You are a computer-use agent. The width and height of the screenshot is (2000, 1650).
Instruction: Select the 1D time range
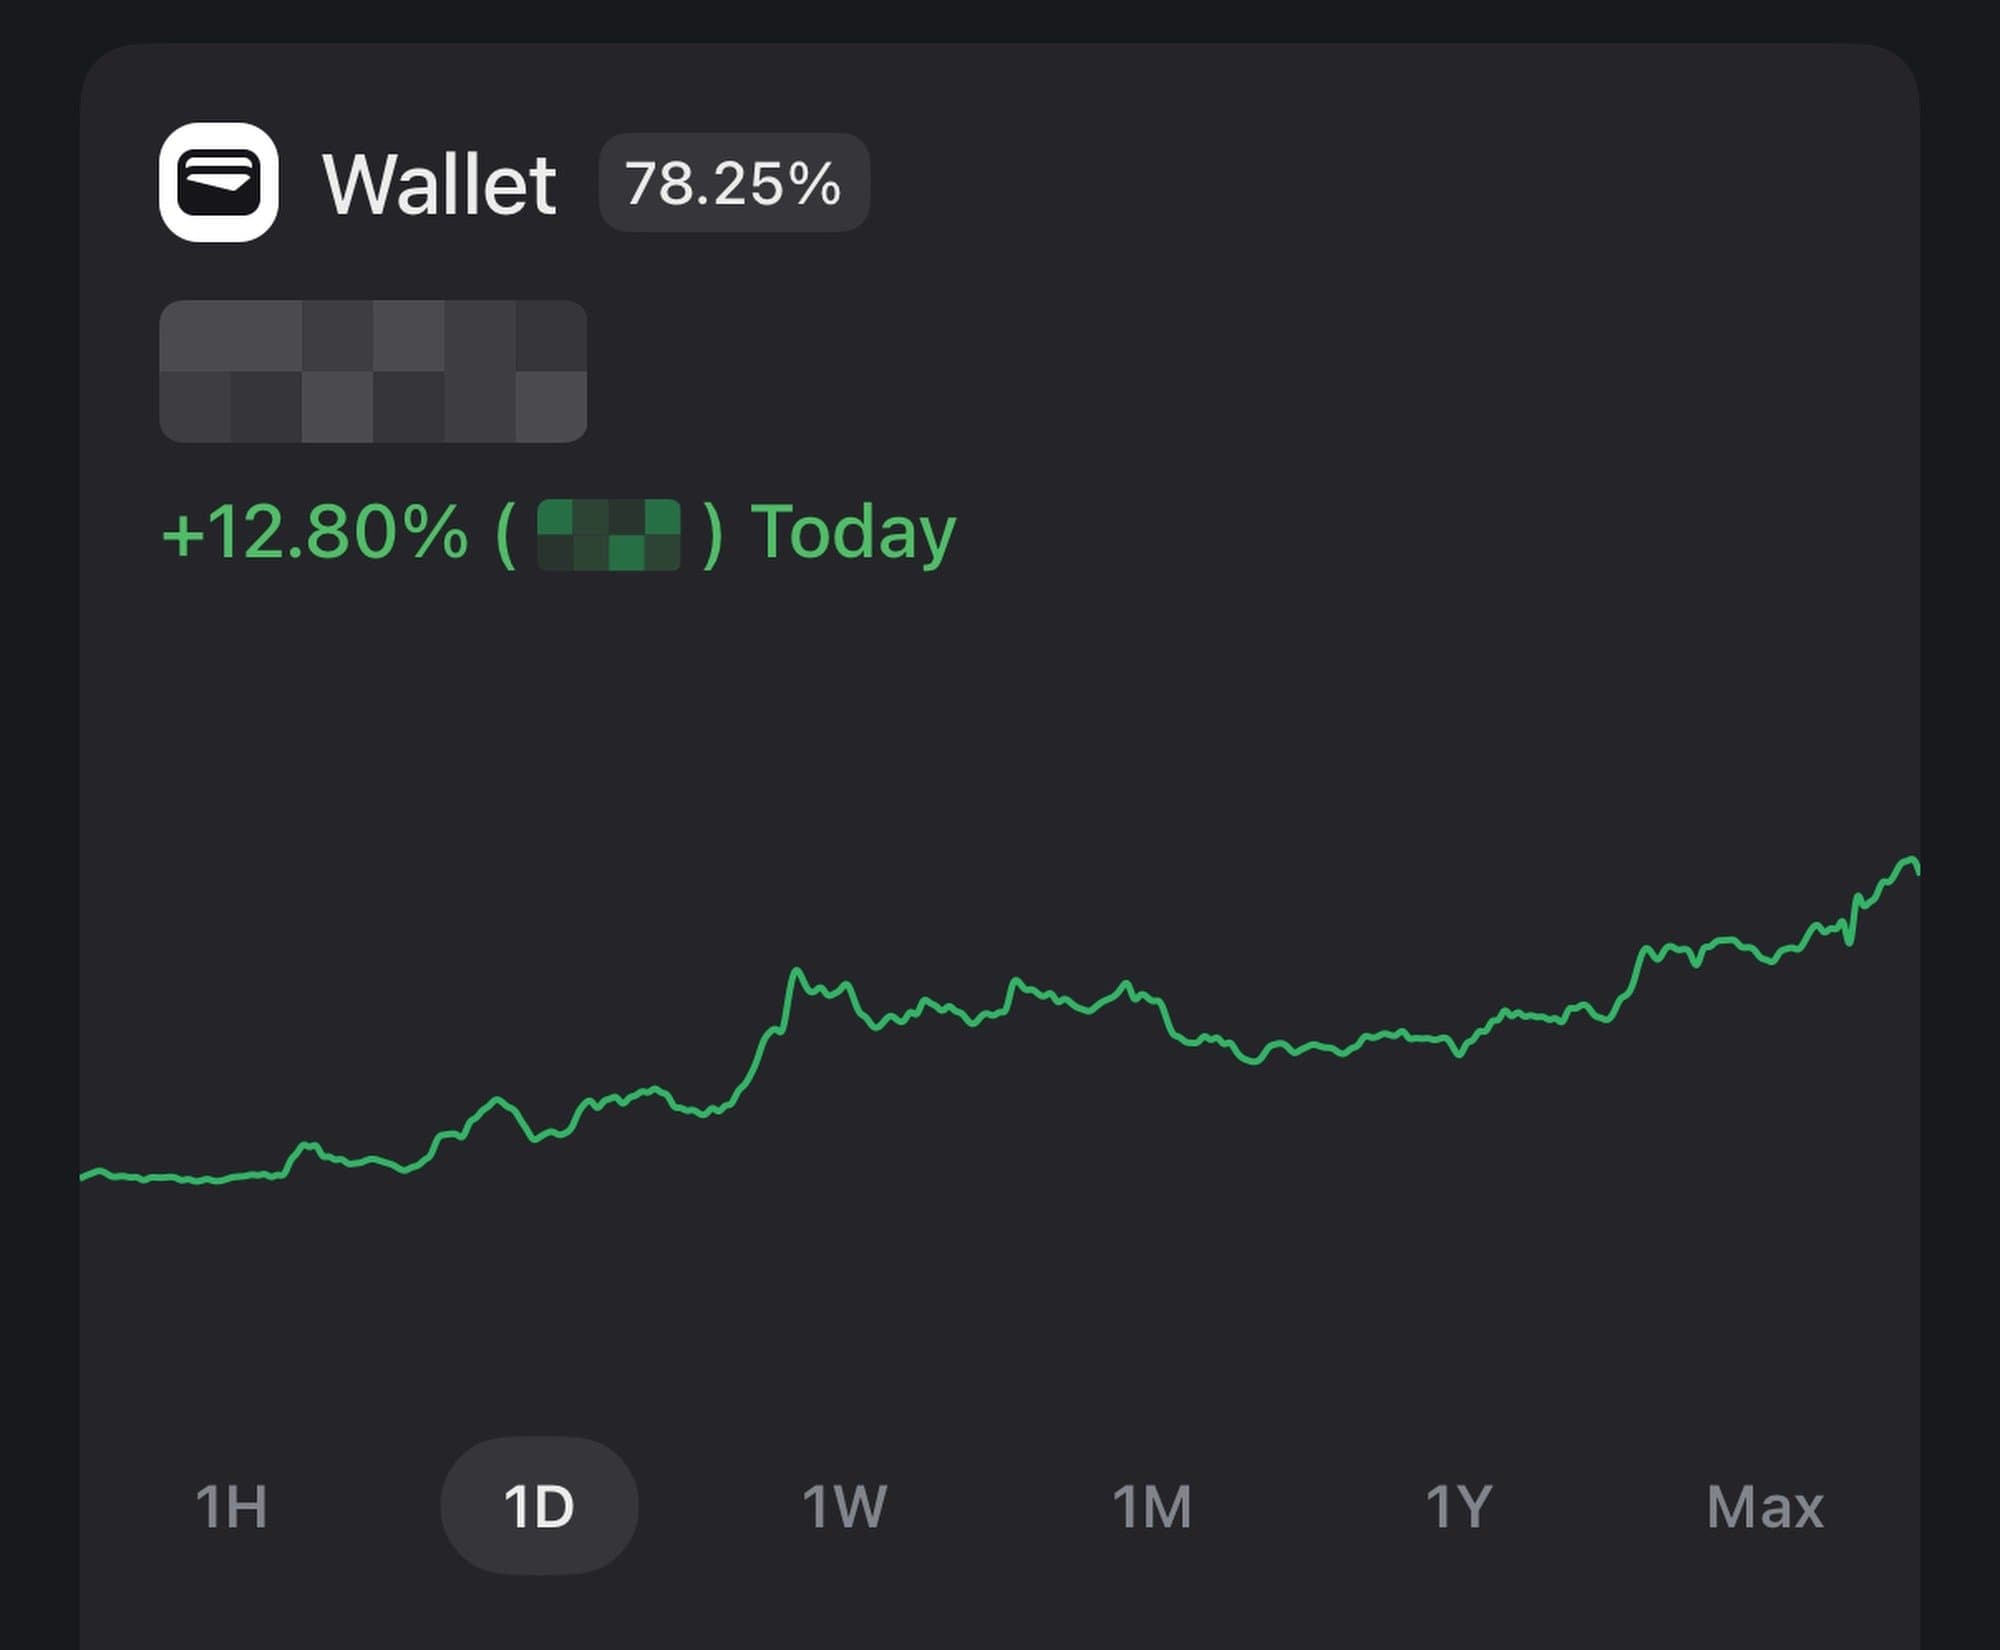click(539, 1506)
